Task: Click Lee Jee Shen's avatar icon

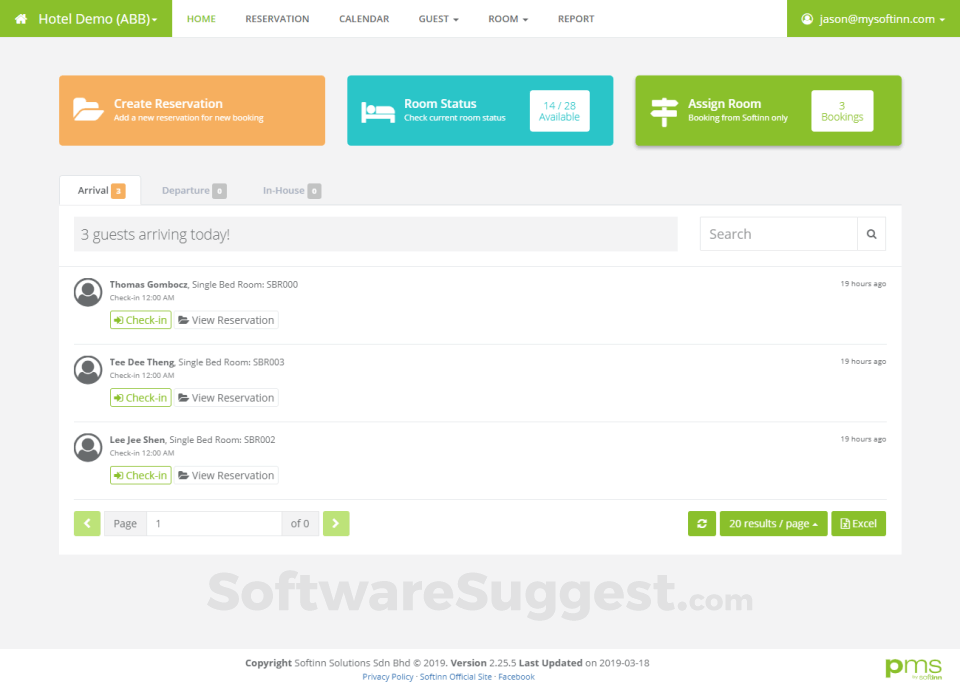Action: tap(87, 447)
